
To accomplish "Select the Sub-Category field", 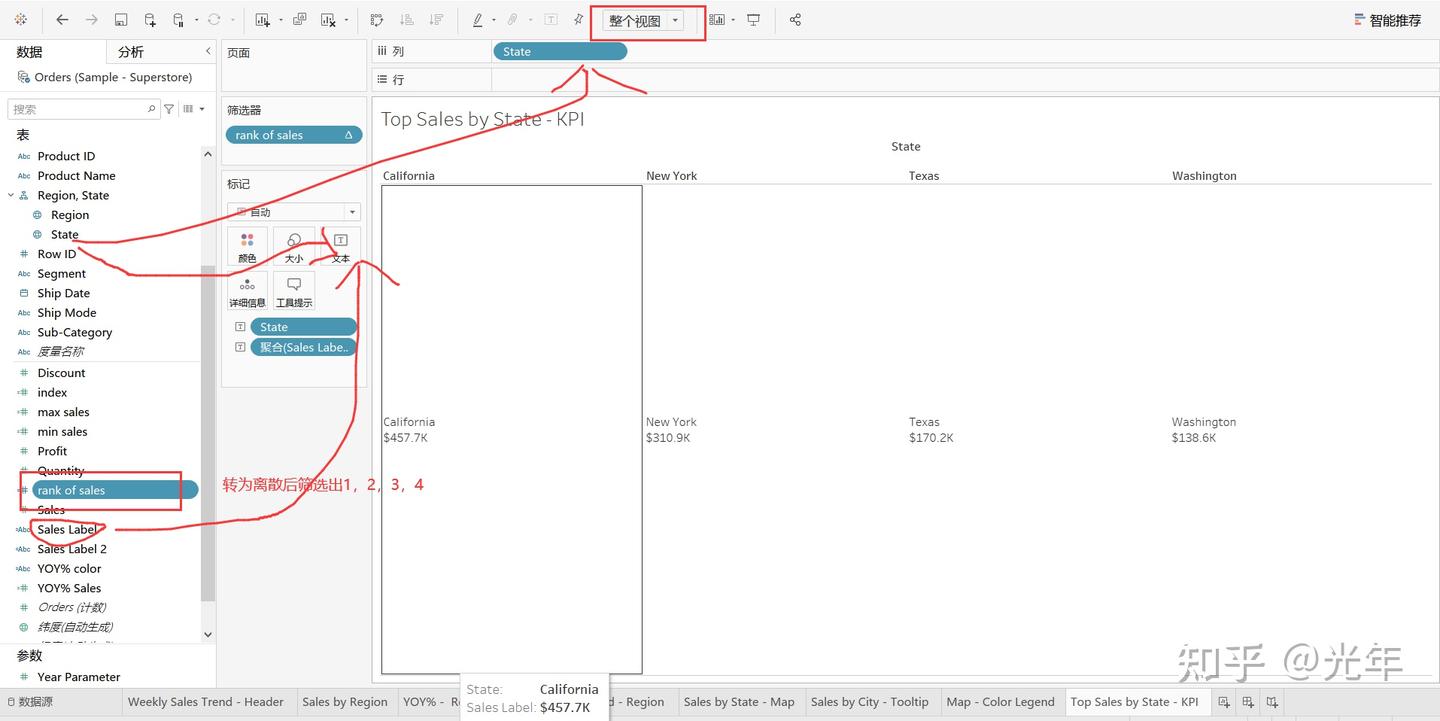I will tap(75, 332).
